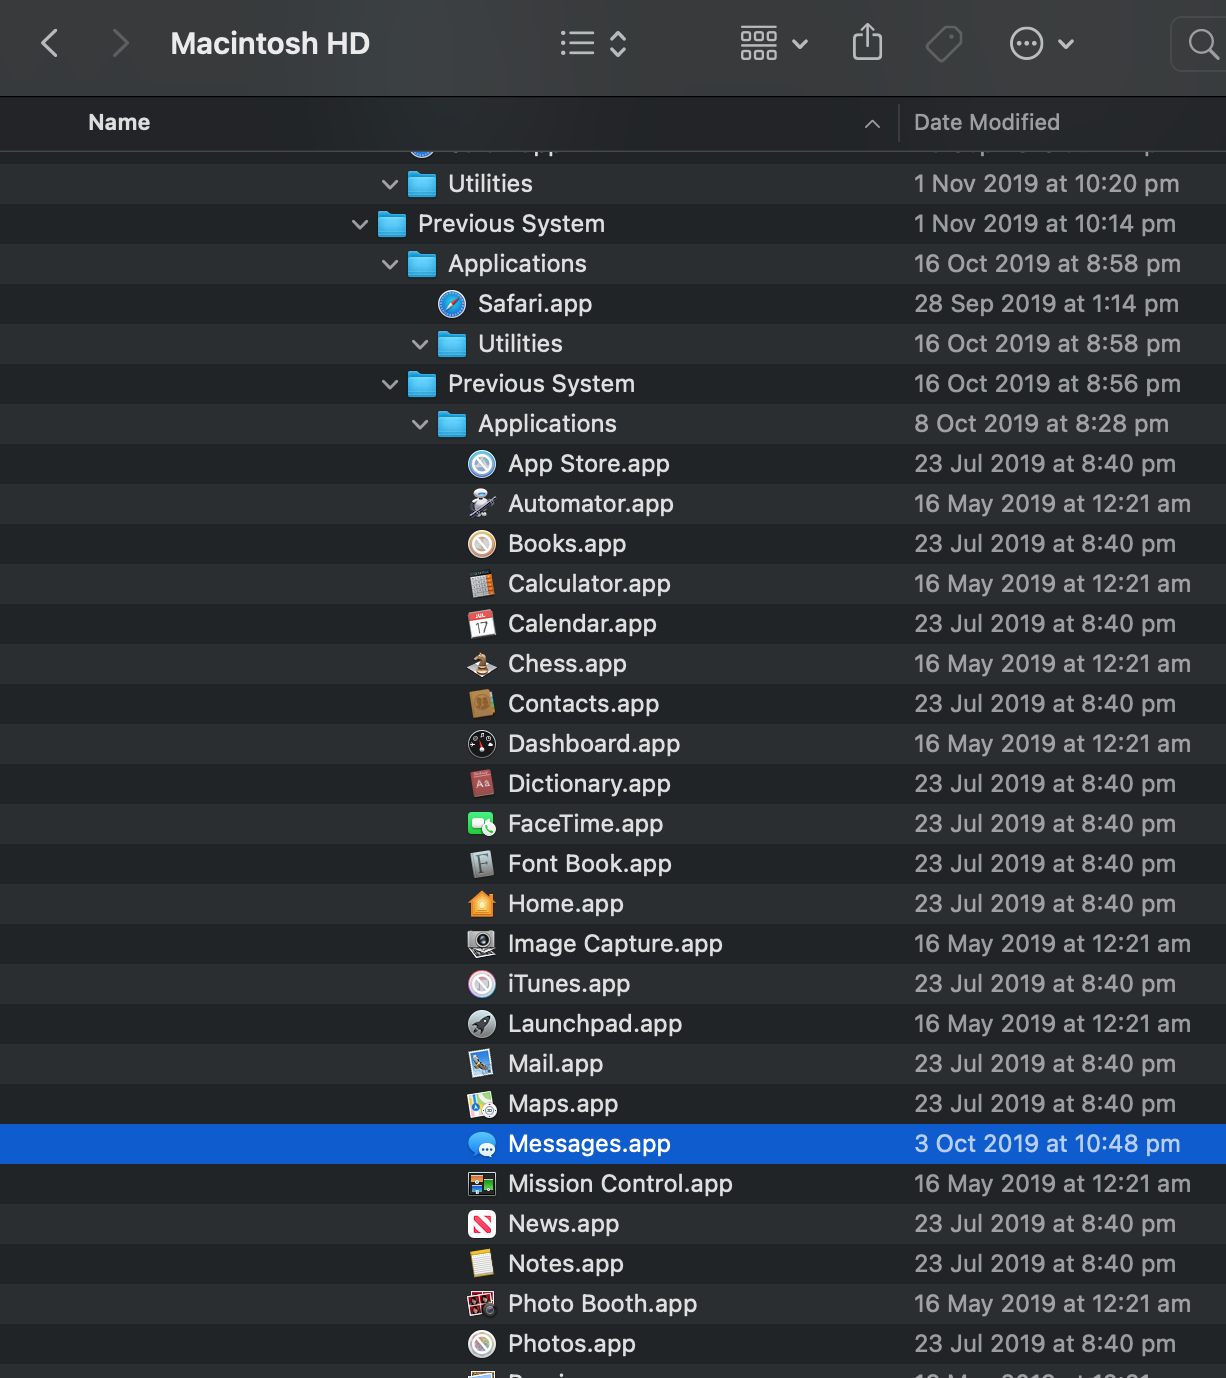Viewport: 1226px width, 1378px height.
Task: Select the Notes.app notepad icon
Action: (x=482, y=1264)
